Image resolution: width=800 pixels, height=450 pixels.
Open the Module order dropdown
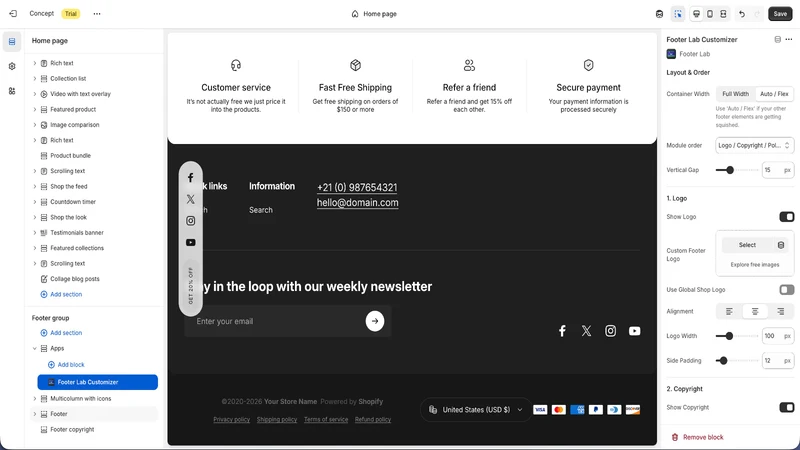[x=754, y=145]
